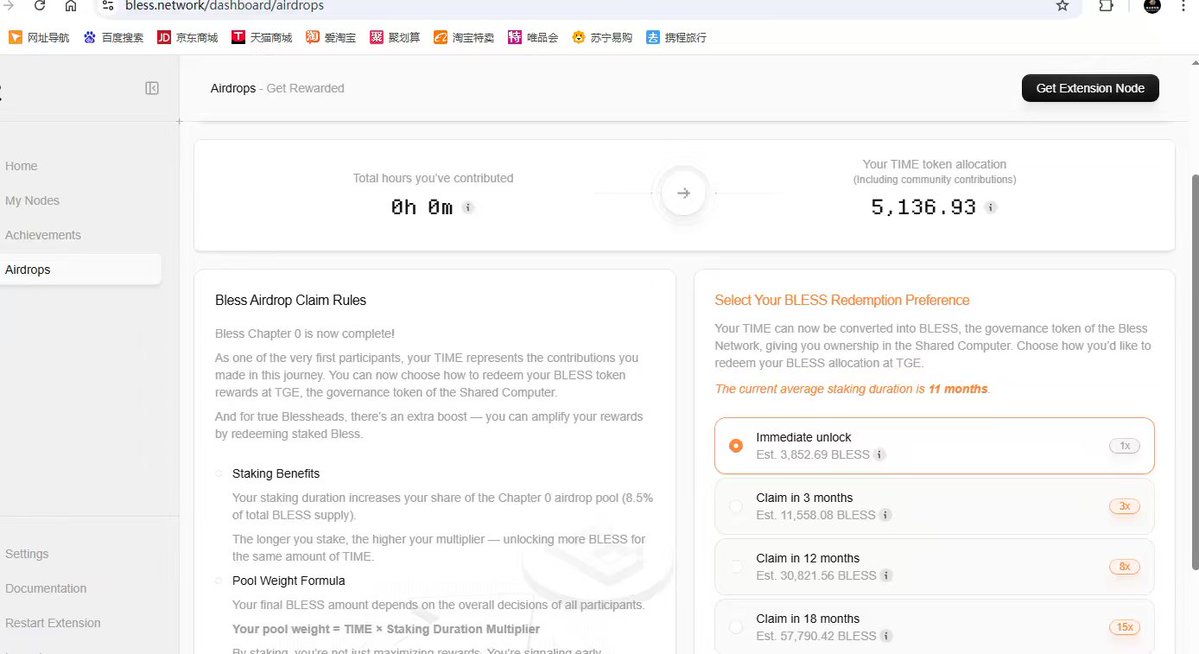Viewport: 1199px width, 654px height.
Task: Click info icon beside 5,136.93 TIME allocation
Action: (x=990, y=207)
